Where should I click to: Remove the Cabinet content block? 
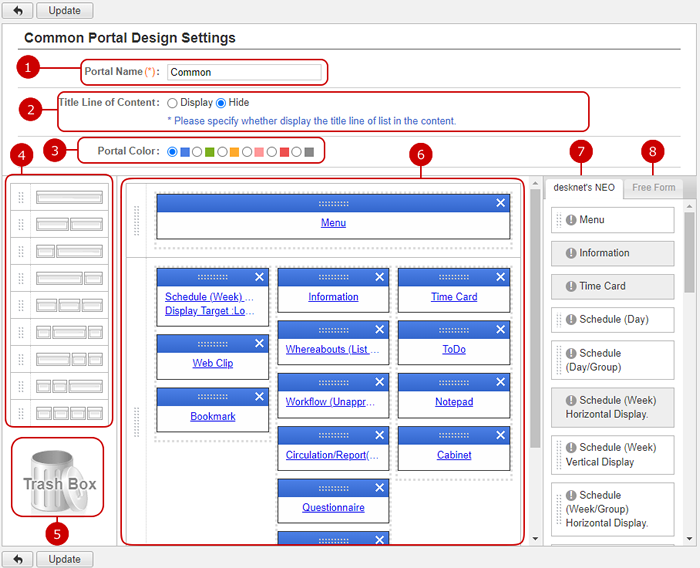pos(500,435)
